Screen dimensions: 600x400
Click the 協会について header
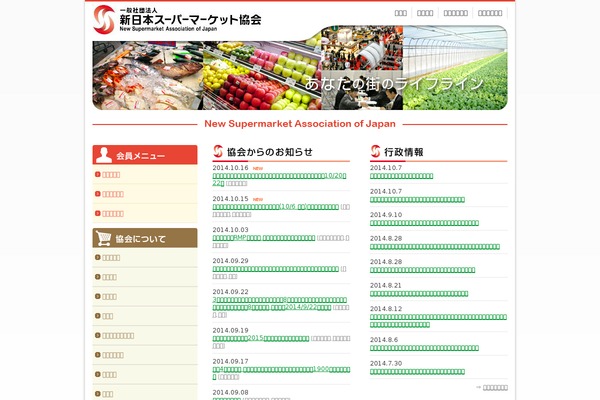(145, 238)
